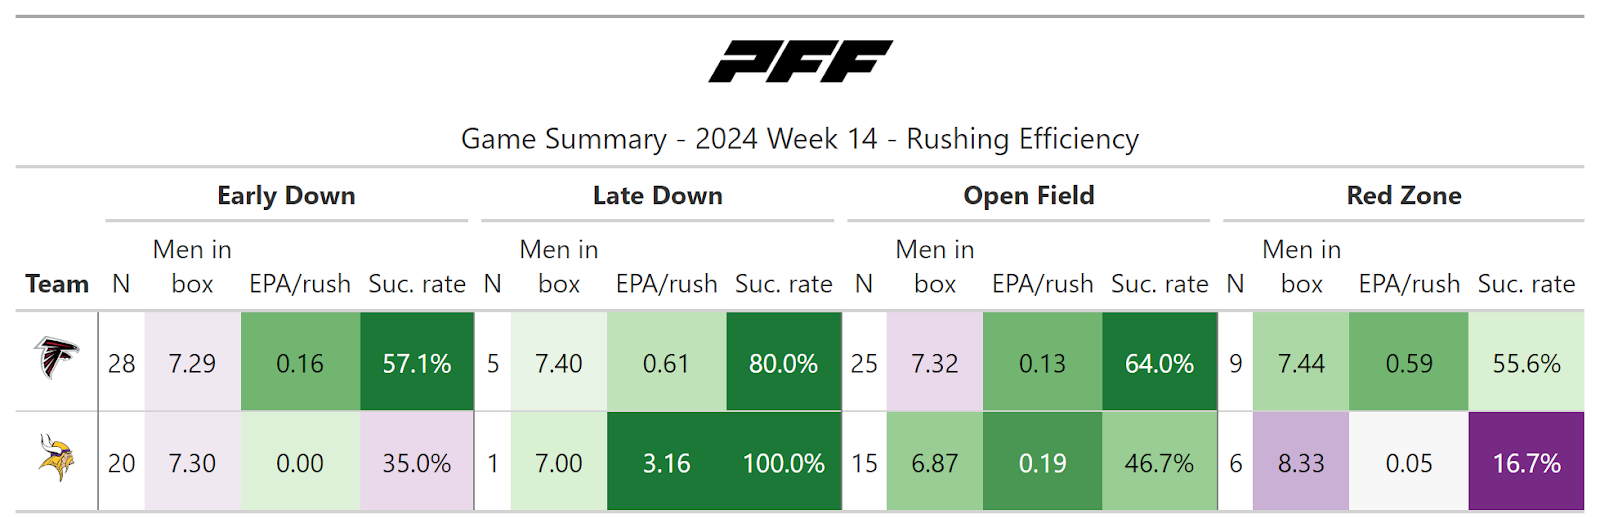Select the Falcons 80.0% late down cell
This screenshot has height=528, width=1600.
(783, 363)
